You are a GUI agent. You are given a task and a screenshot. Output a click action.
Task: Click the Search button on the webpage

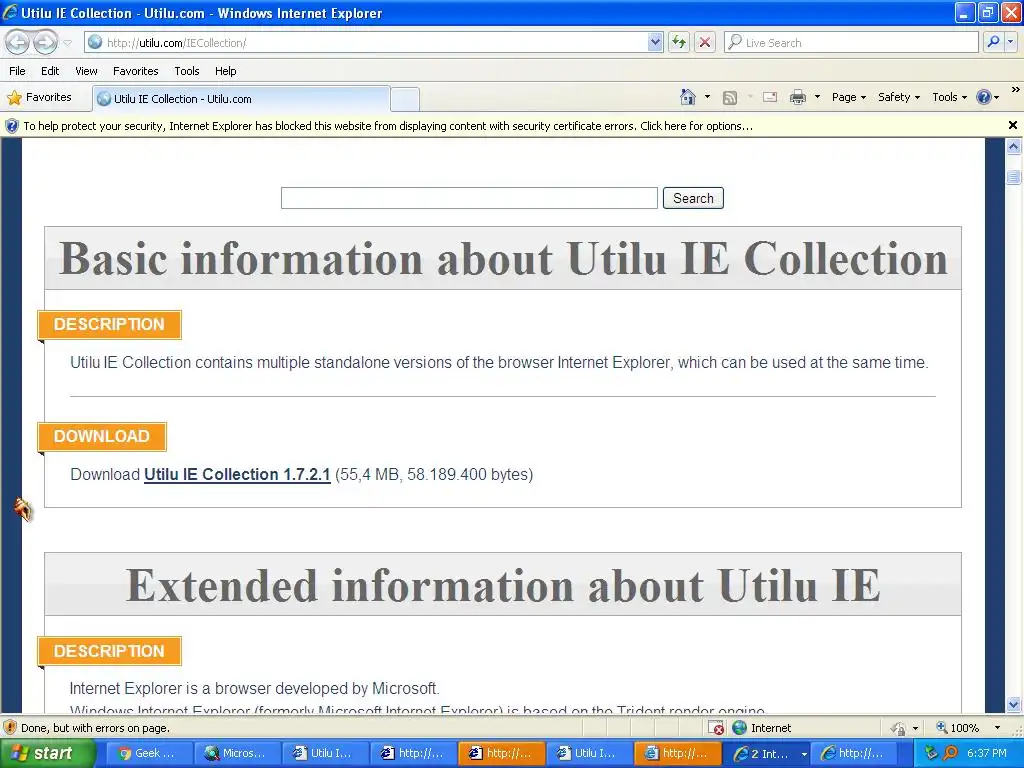click(x=693, y=198)
